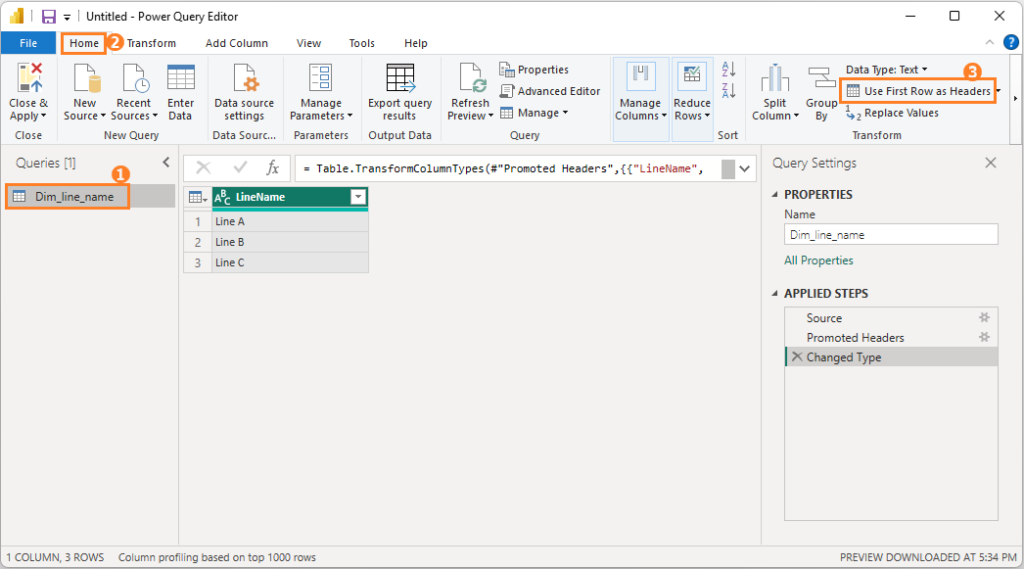Open the quick access toolbar dropdown
This screenshot has width=1024, height=569.
coord(67,18)
